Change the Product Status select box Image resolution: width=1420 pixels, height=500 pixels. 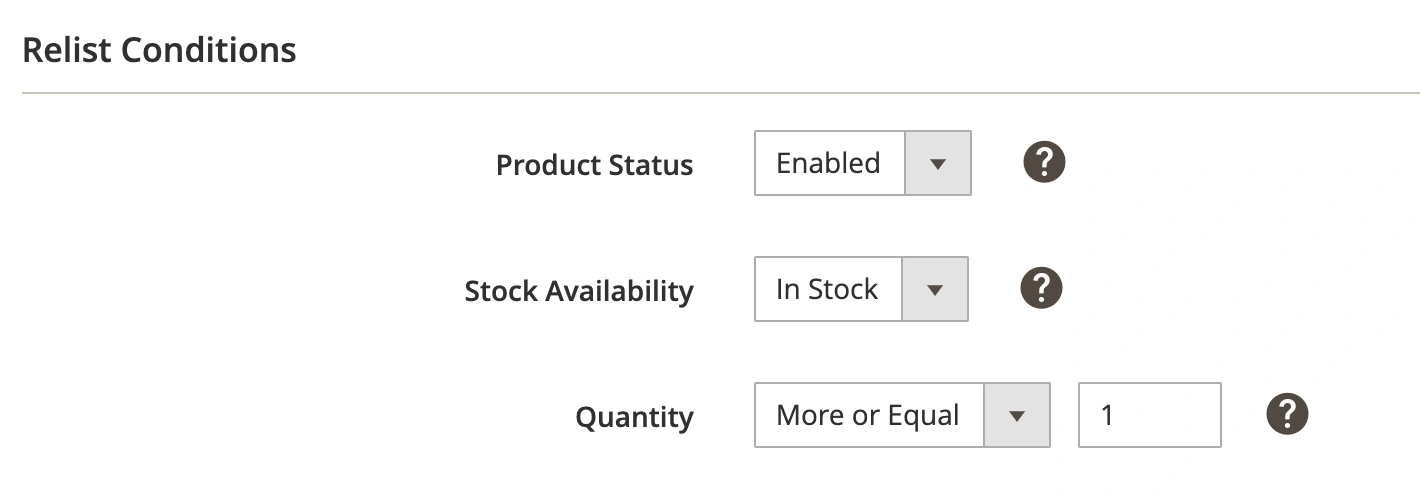click(862, 163)
